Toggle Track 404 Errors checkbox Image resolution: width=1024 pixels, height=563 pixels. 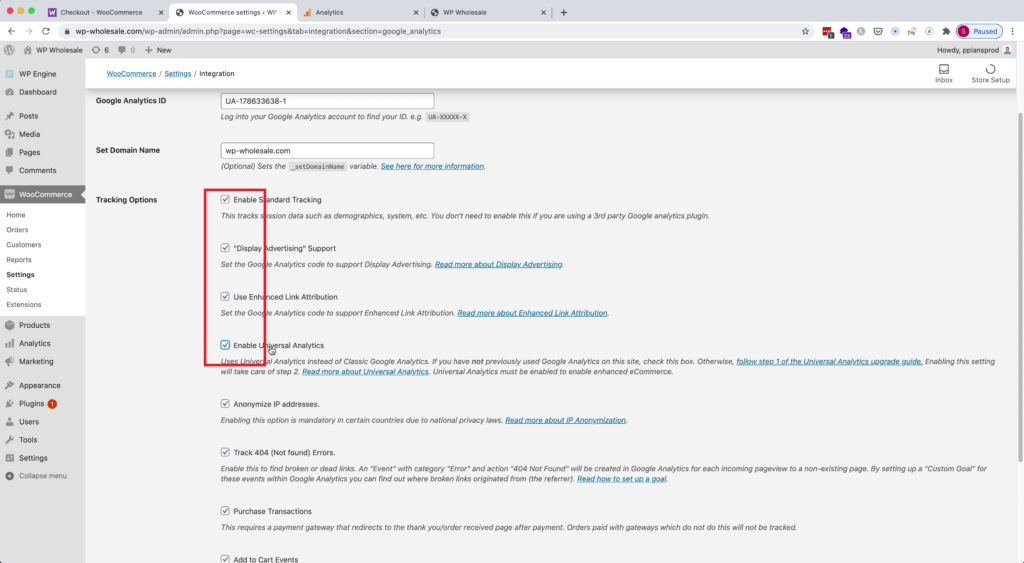click(x=225, y=452)
